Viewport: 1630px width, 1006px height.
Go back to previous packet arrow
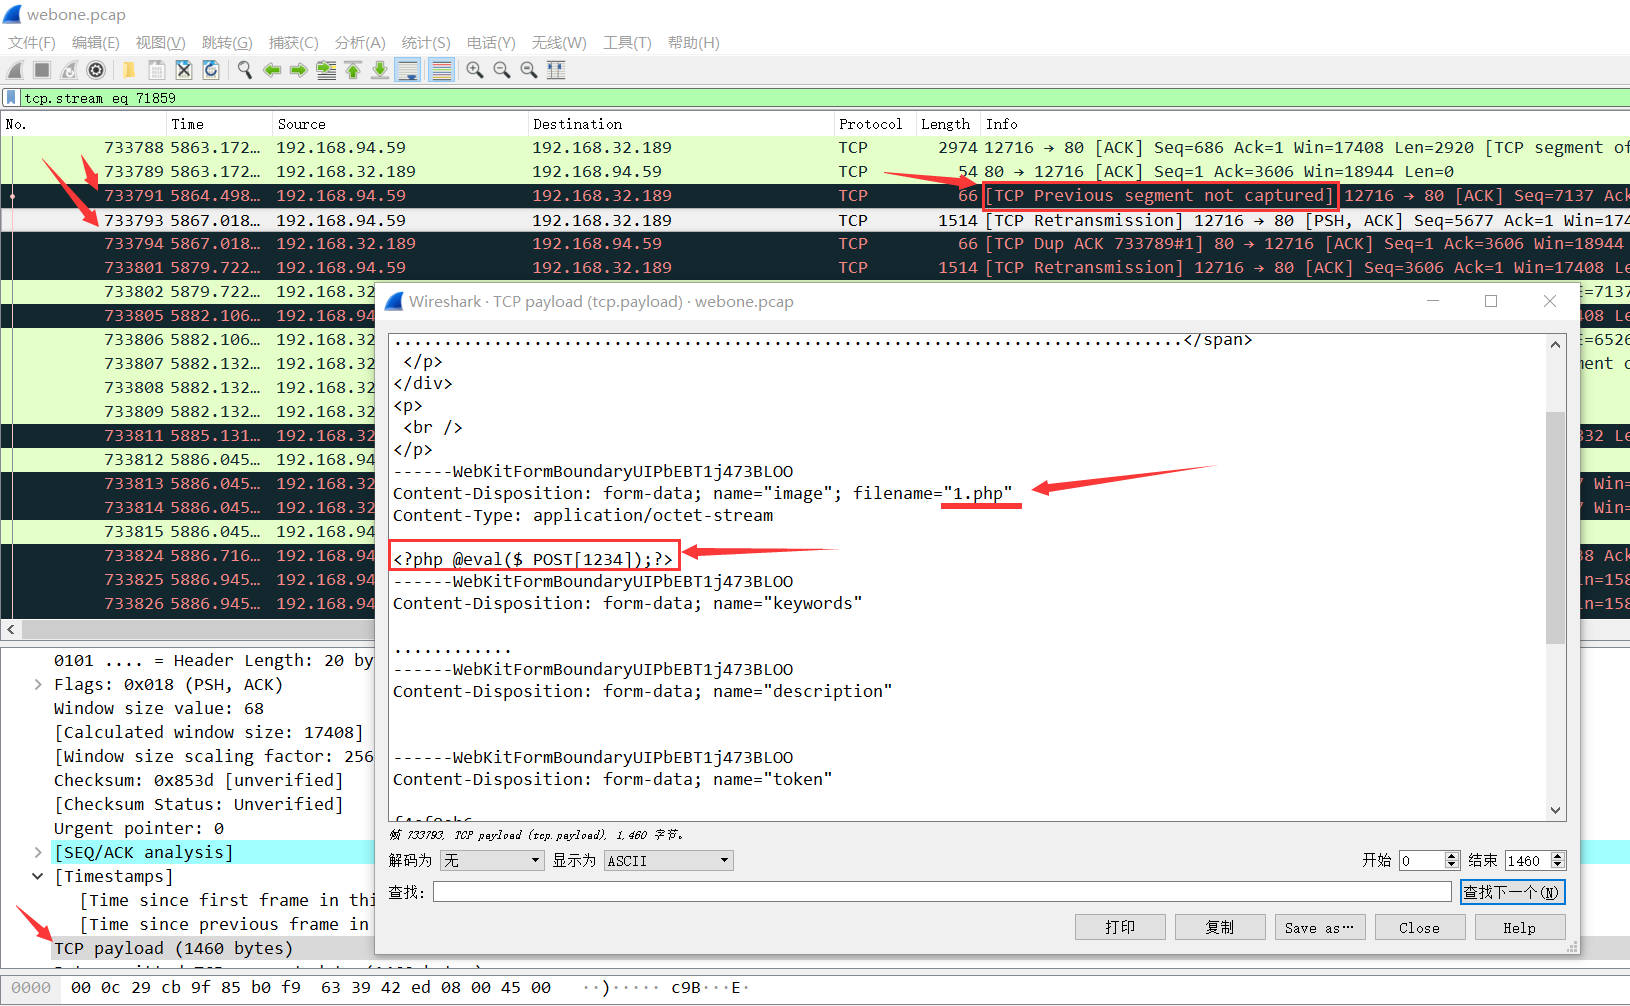271,70
